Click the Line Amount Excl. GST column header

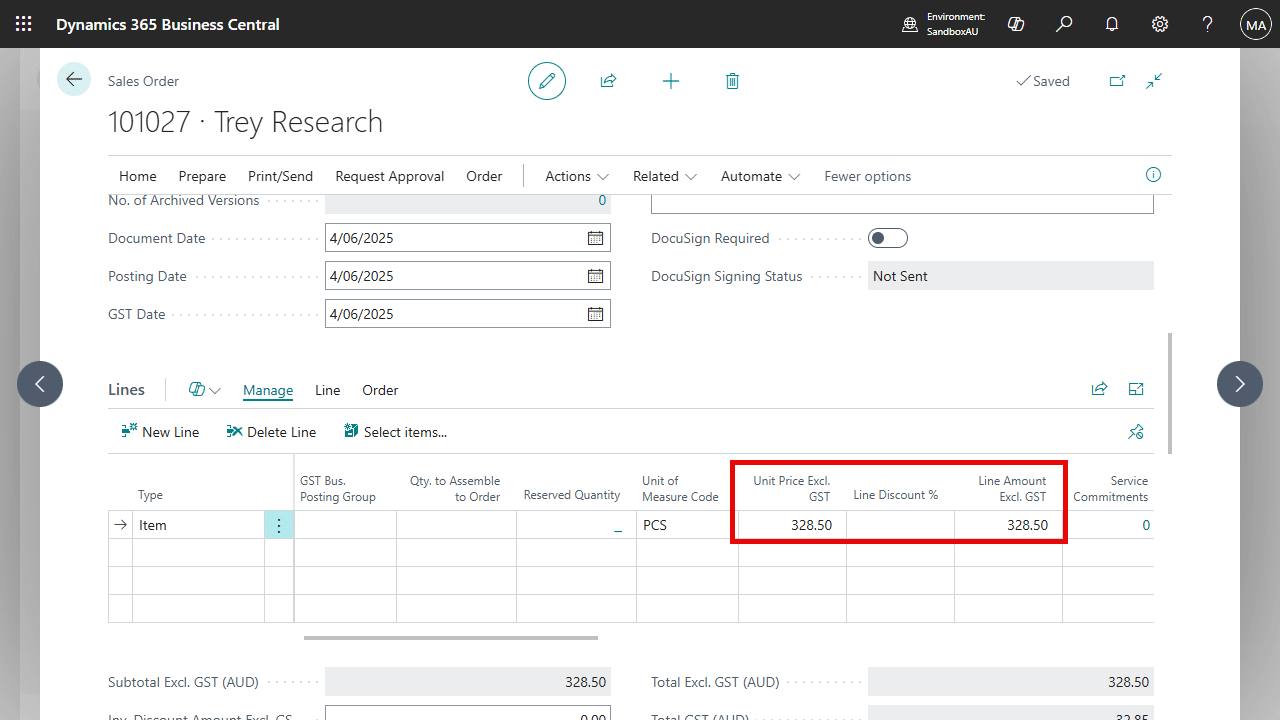click(x=1011, y=488)
